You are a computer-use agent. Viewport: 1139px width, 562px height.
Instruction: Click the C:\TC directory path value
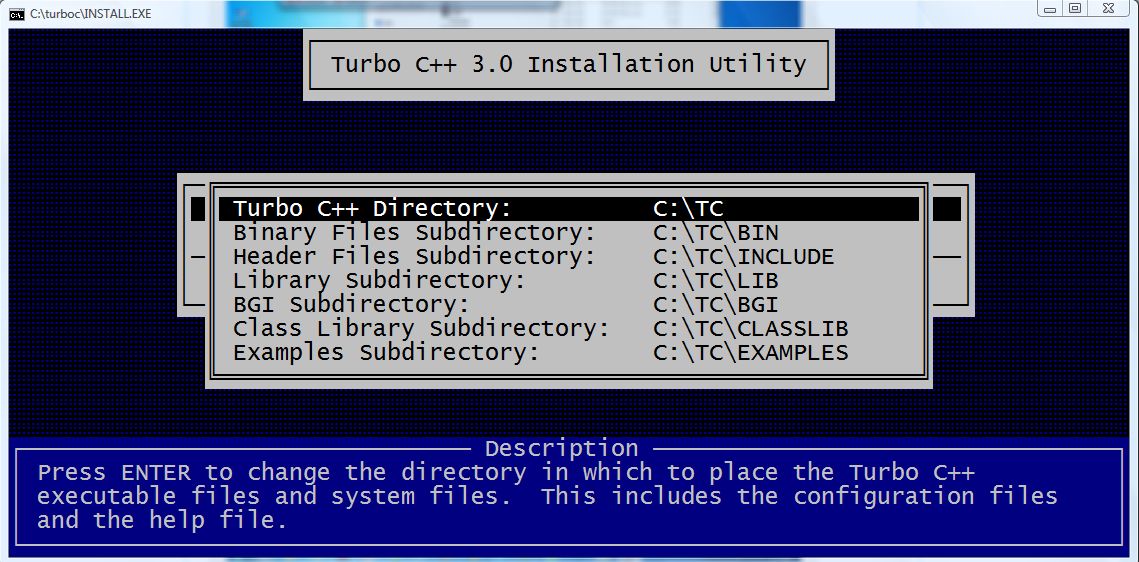688,209
